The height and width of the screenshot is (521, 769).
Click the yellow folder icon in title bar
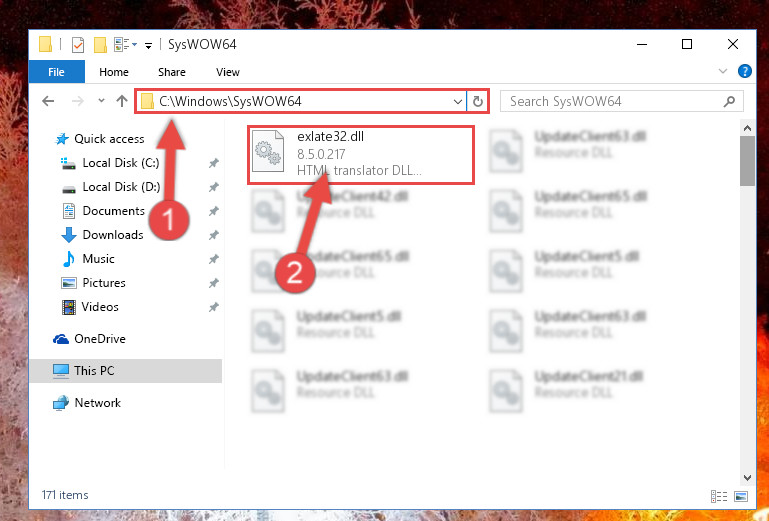(x=46, y=44)
